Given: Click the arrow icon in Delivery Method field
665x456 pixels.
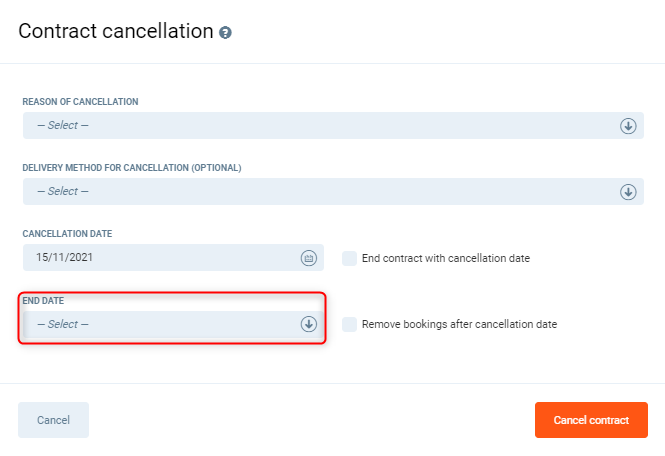Looking at the screenshot, I should [x=628, y=192].
